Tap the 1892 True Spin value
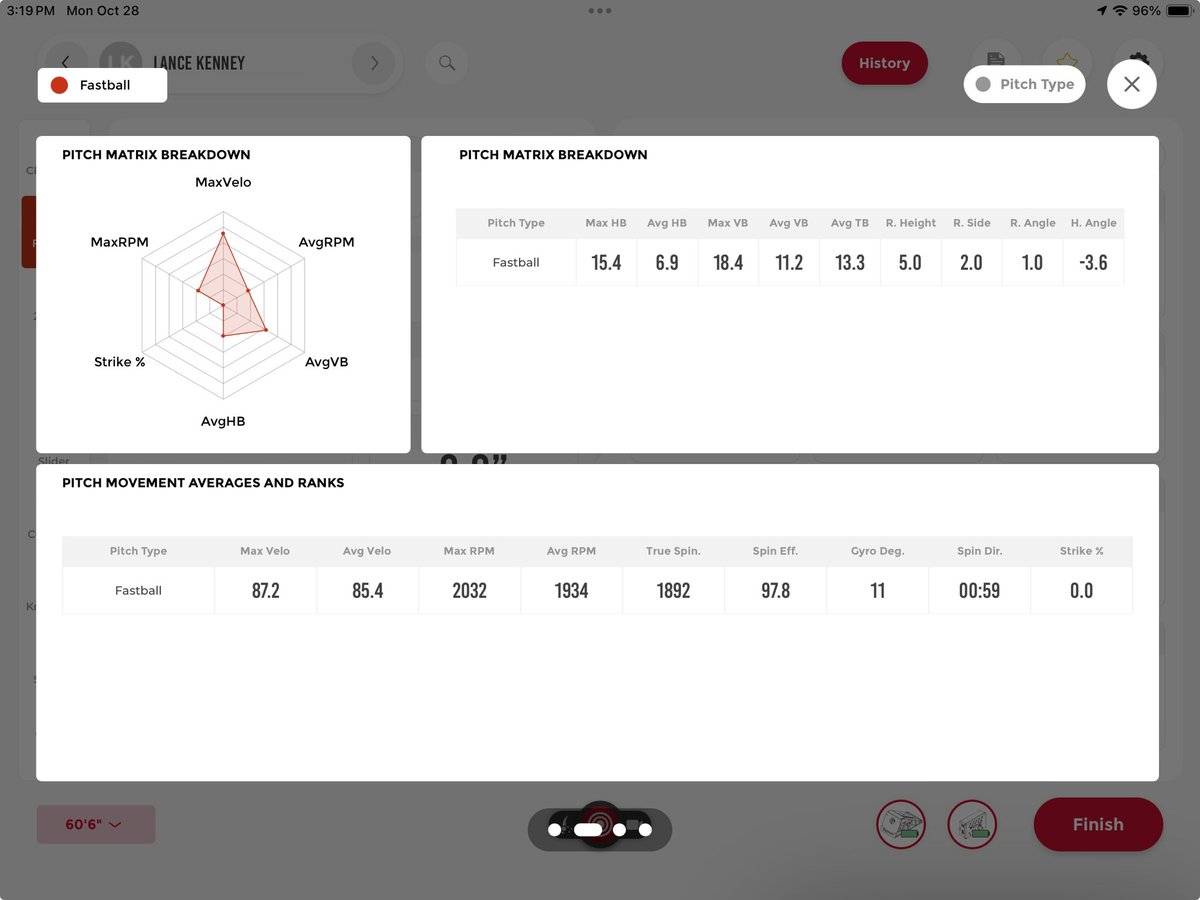Screen dimensions: 1200x900 (x=673, y=590)
